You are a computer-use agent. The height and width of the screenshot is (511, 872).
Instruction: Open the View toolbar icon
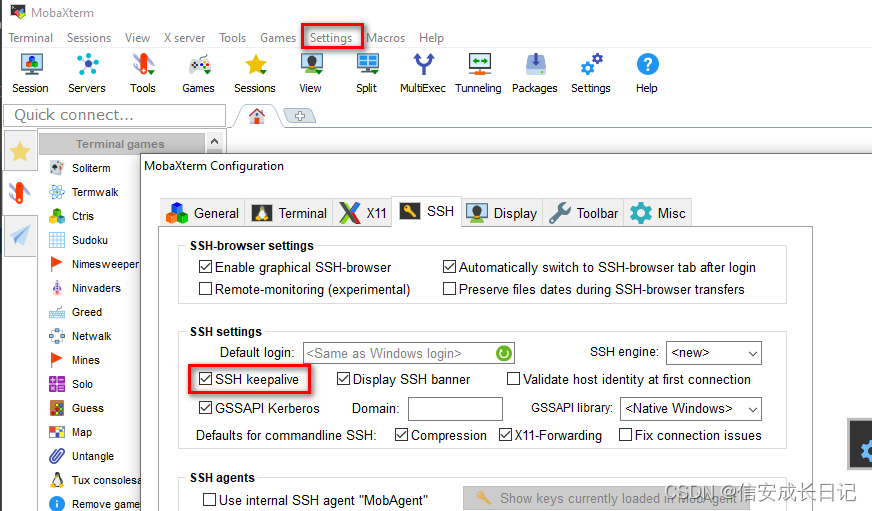click(x=311, y=73)
